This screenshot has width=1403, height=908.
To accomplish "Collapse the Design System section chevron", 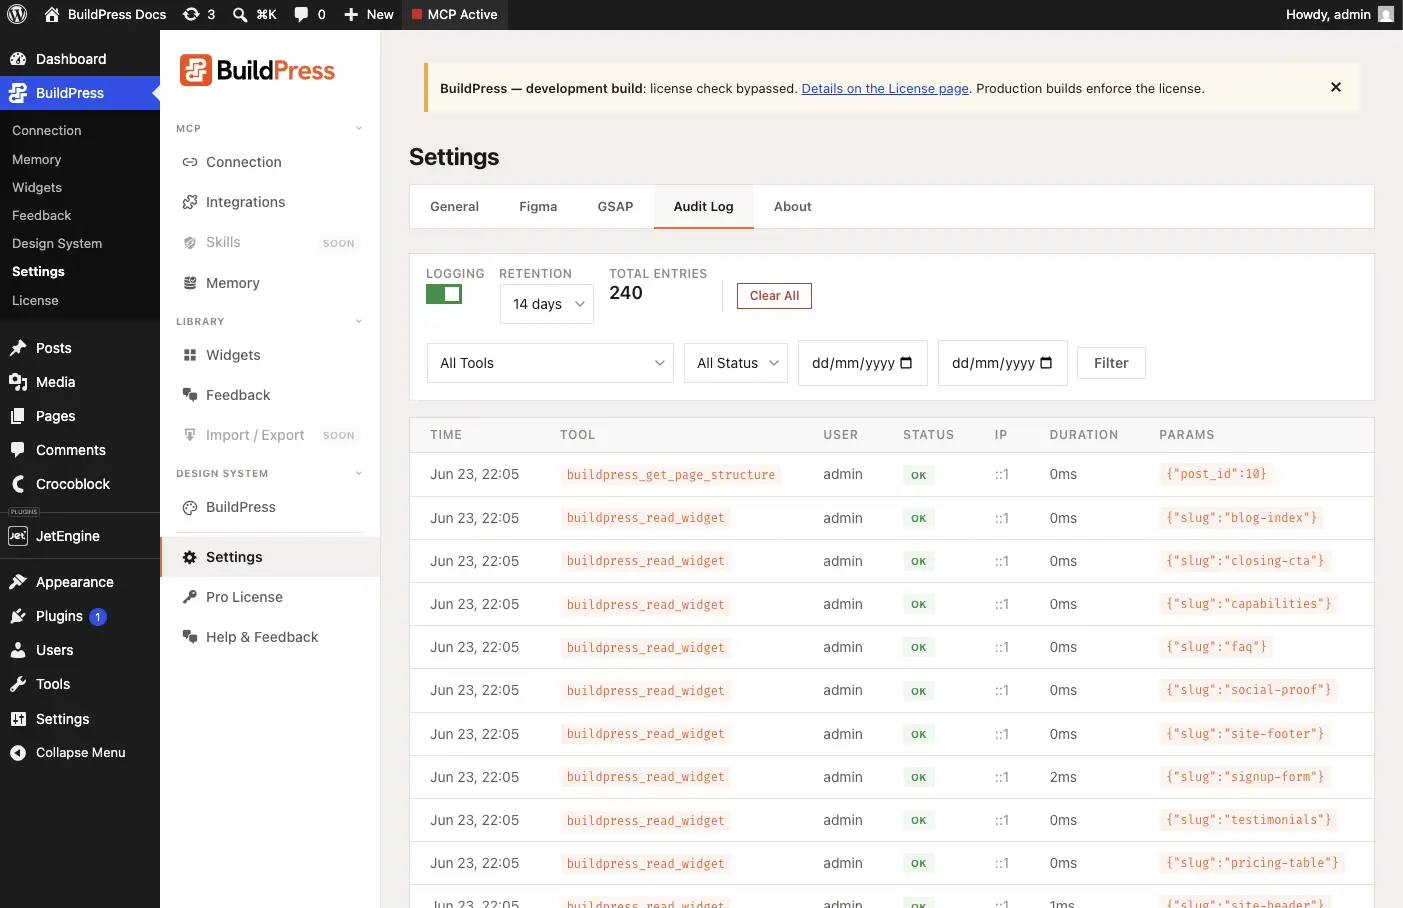I will (x=359, y=473).
